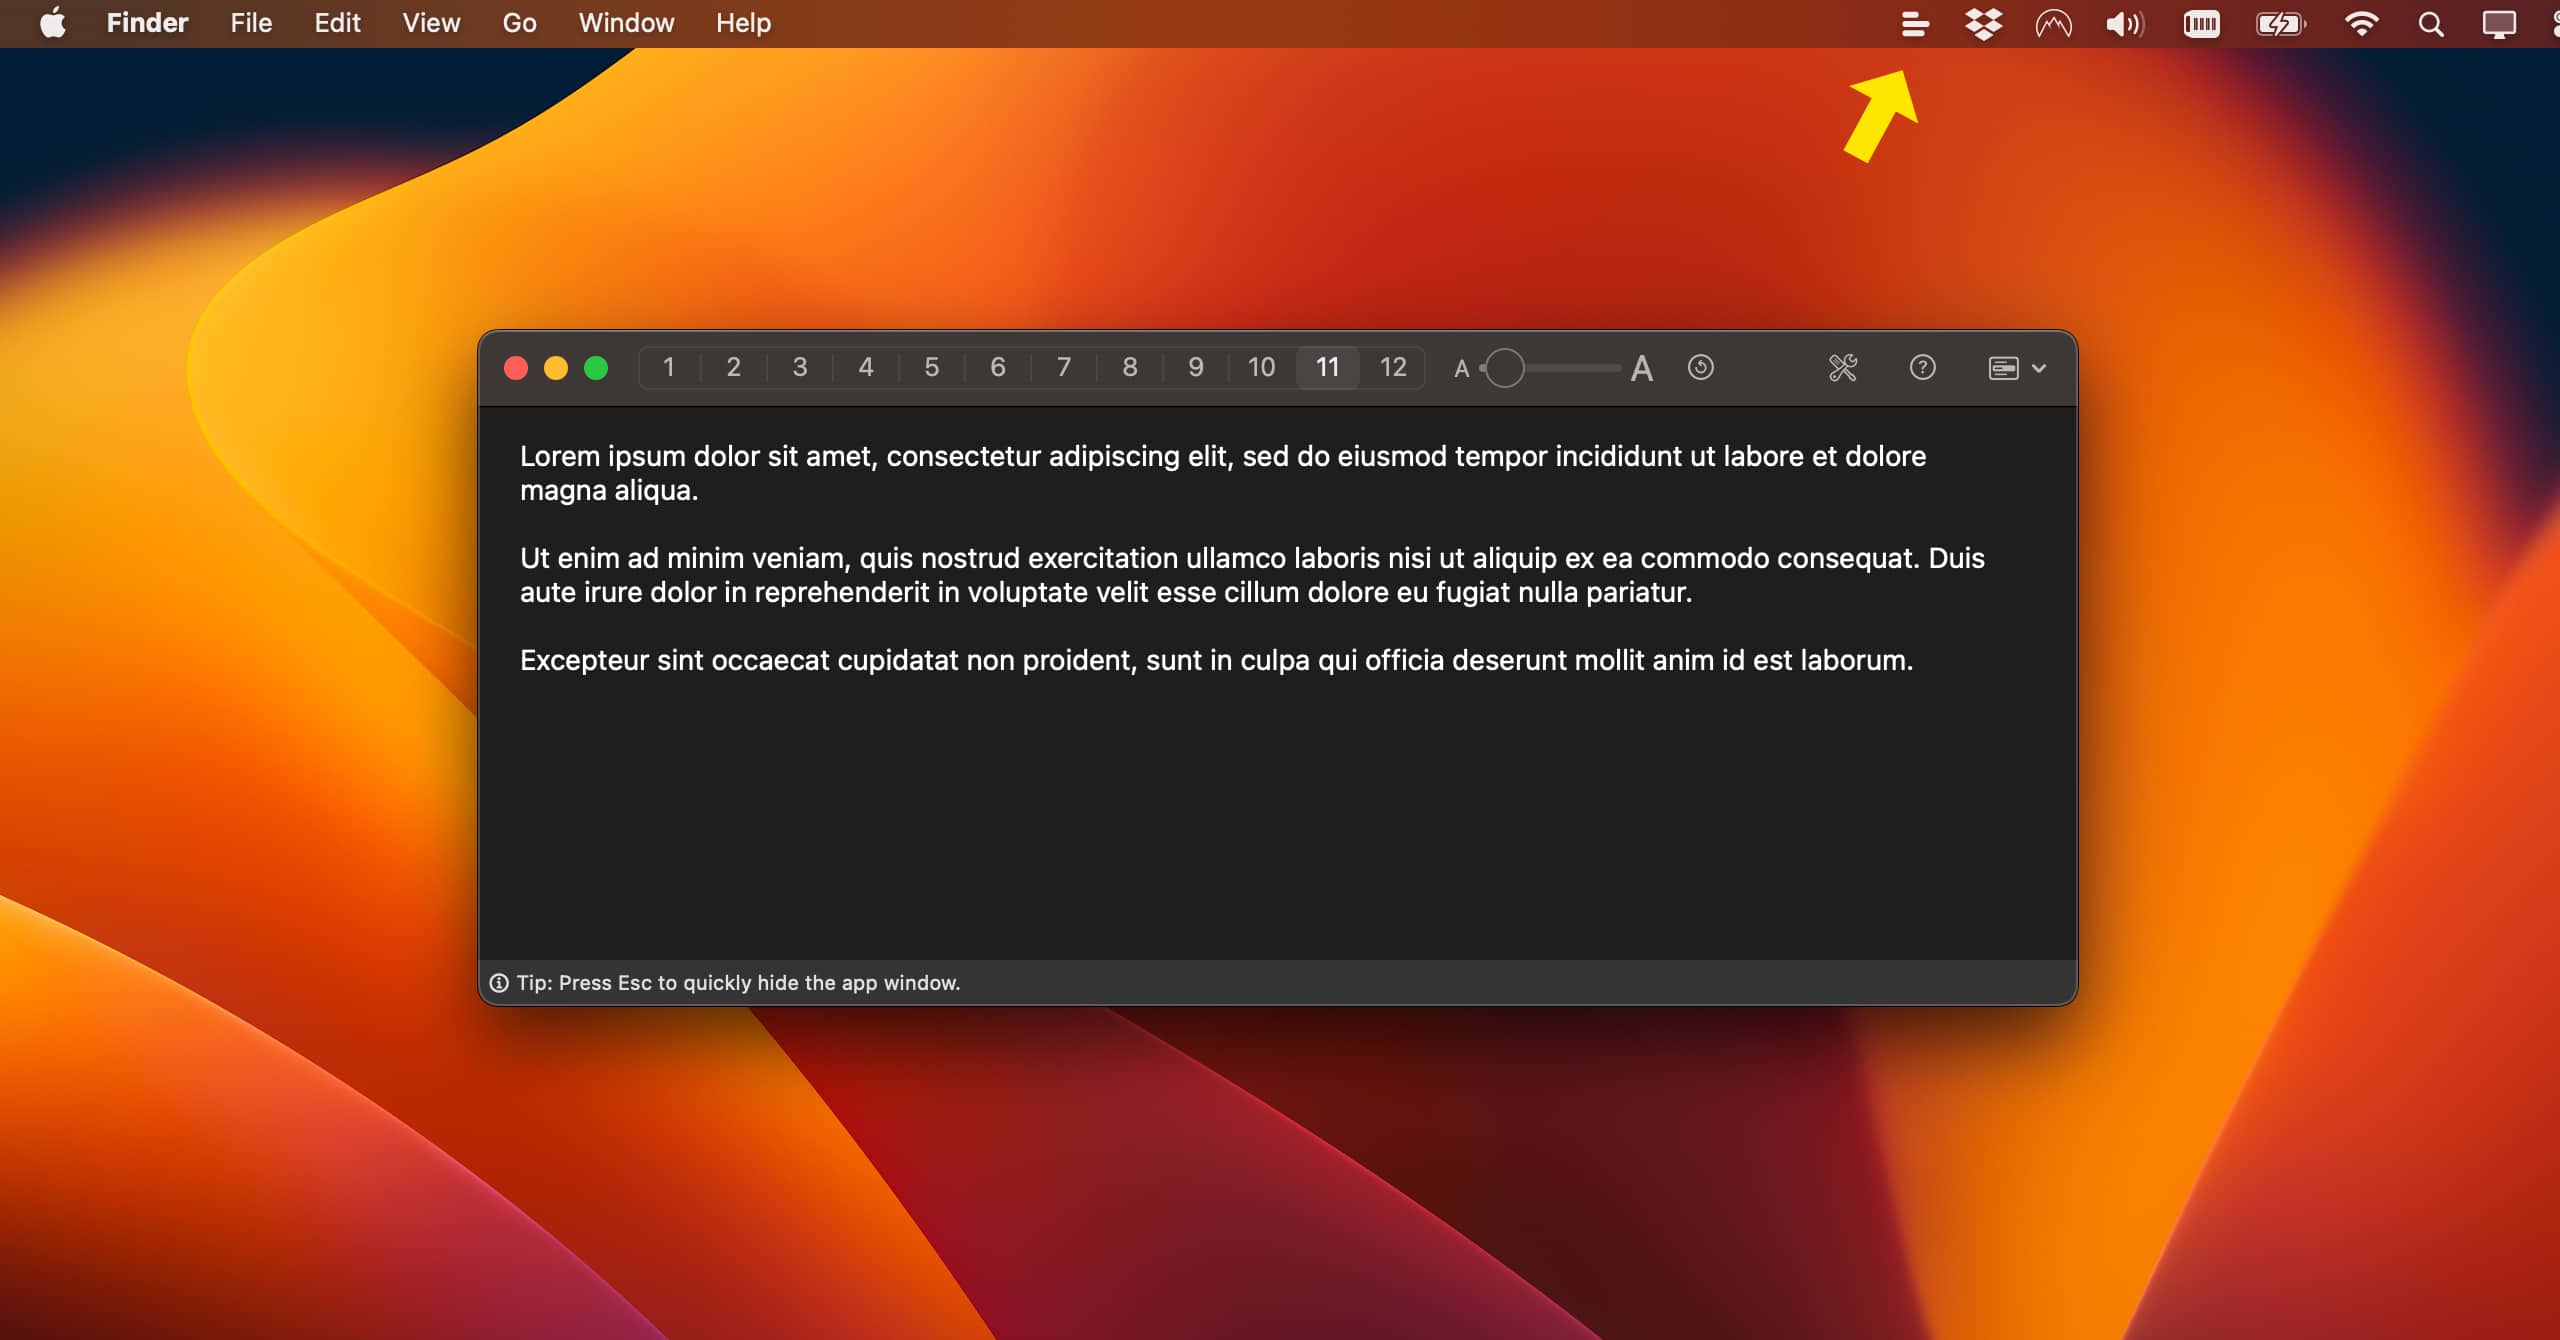Click the tip text about pressing Esc
Screen dimensions: 2560x1340
[738, 983]
